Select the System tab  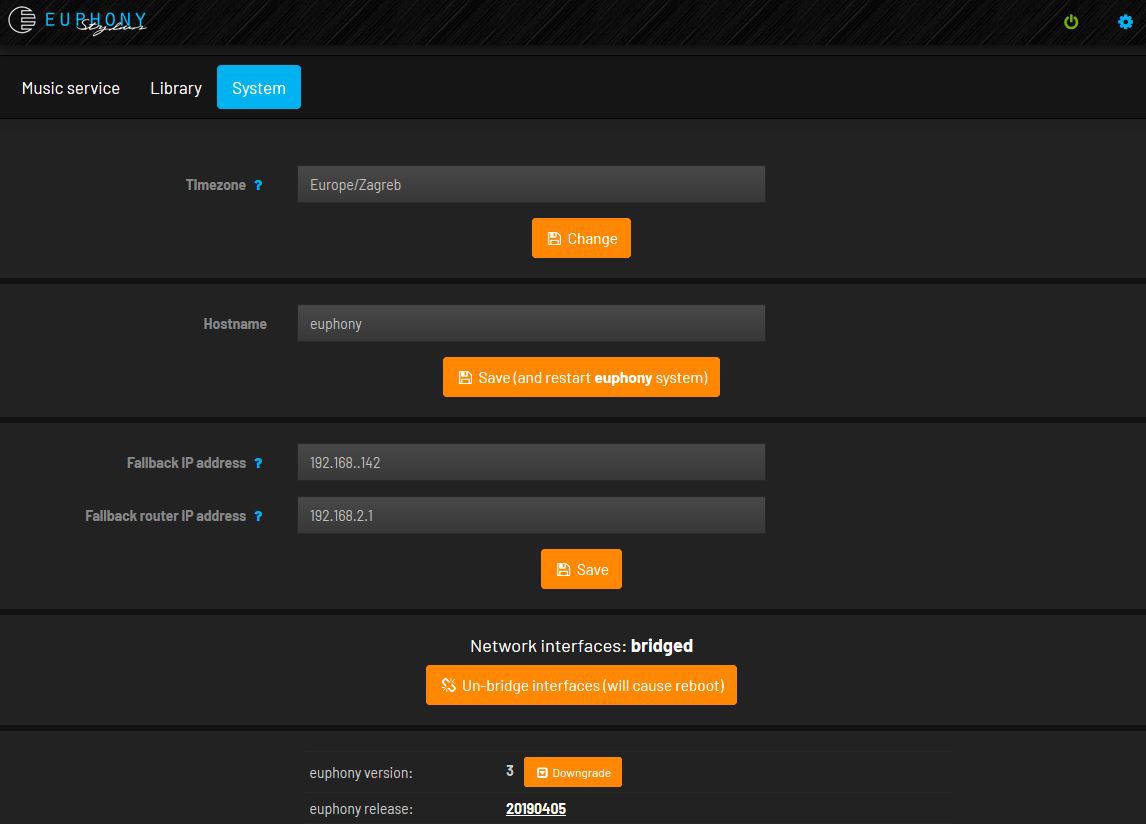click(259, 88)
